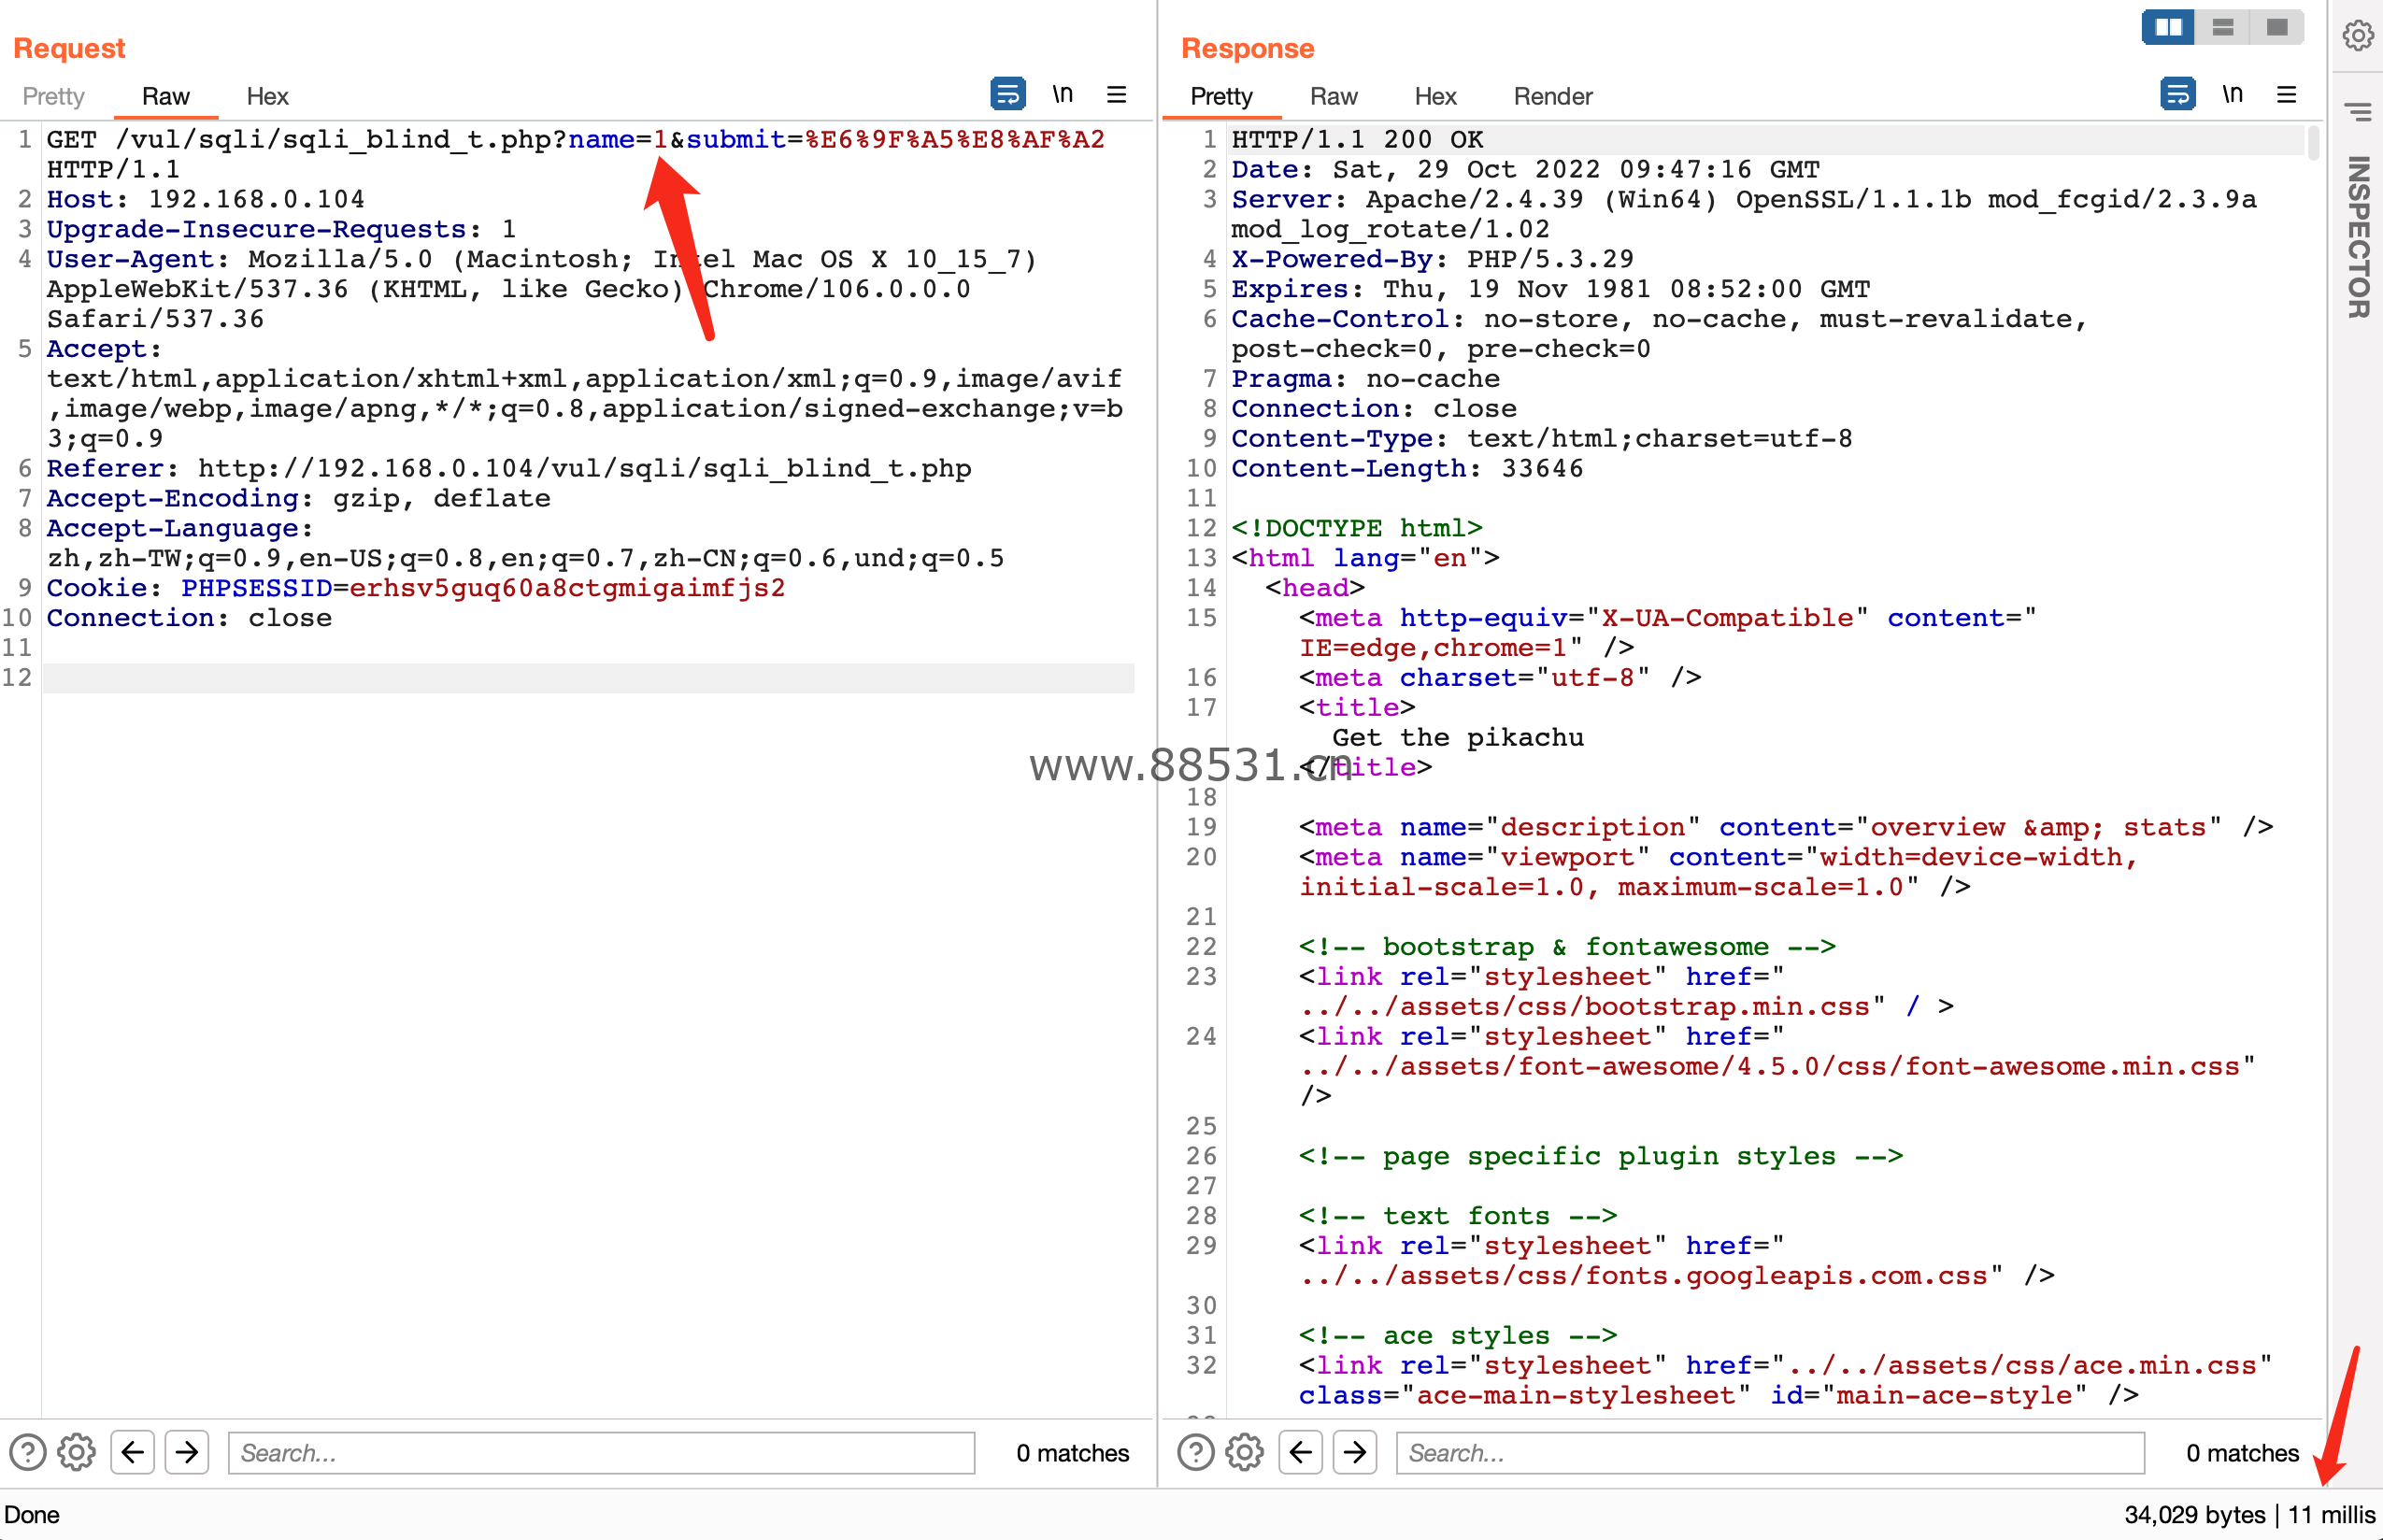Click the 'Get the pikachu' title text
This screenshot has height=1540, width=2383.
[x=1458, y=738]
